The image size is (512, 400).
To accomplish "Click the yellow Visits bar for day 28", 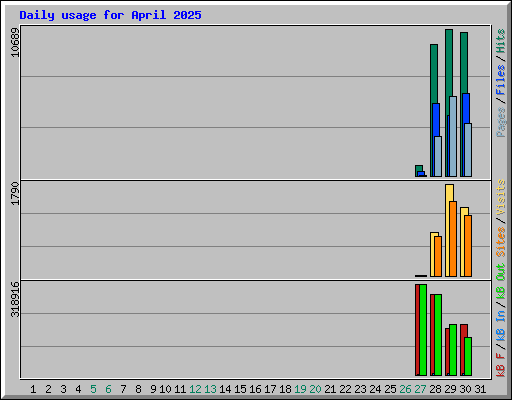I will [x=432, y=254].
